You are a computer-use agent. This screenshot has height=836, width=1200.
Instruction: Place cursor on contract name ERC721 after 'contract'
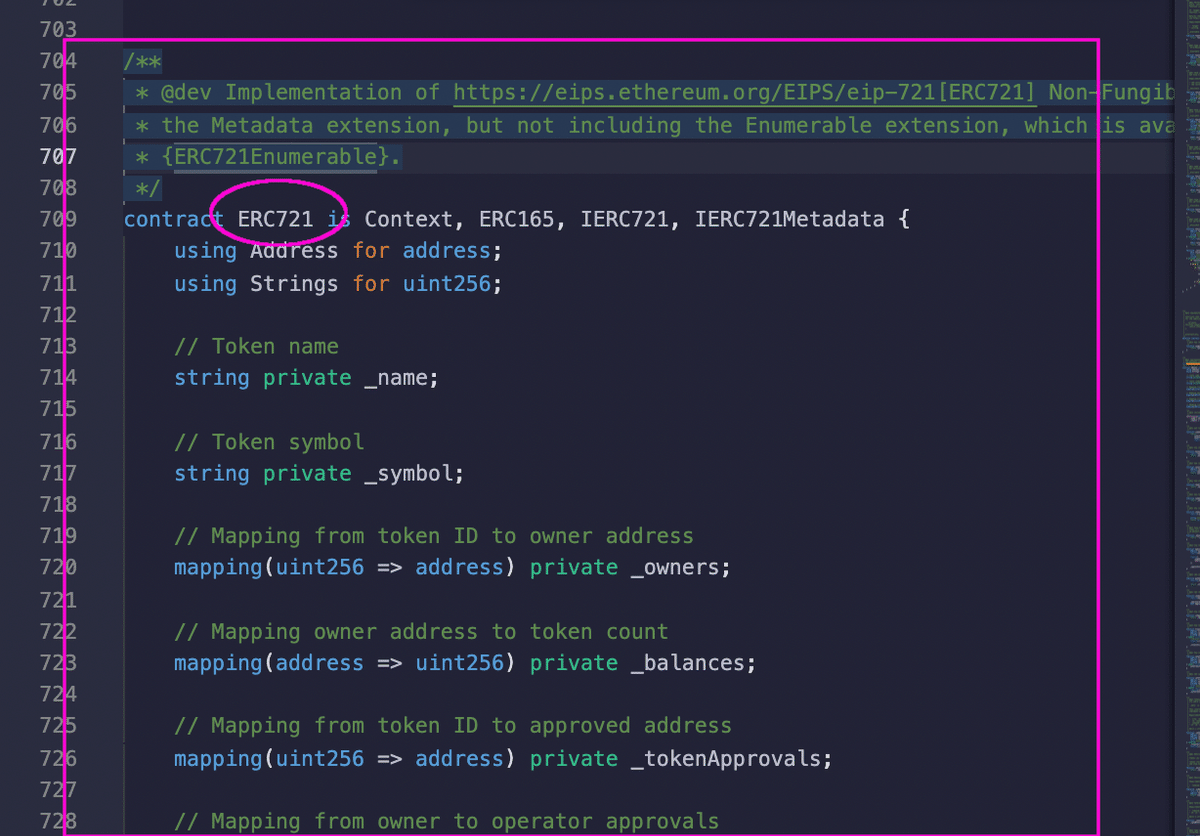pos(275,219)
